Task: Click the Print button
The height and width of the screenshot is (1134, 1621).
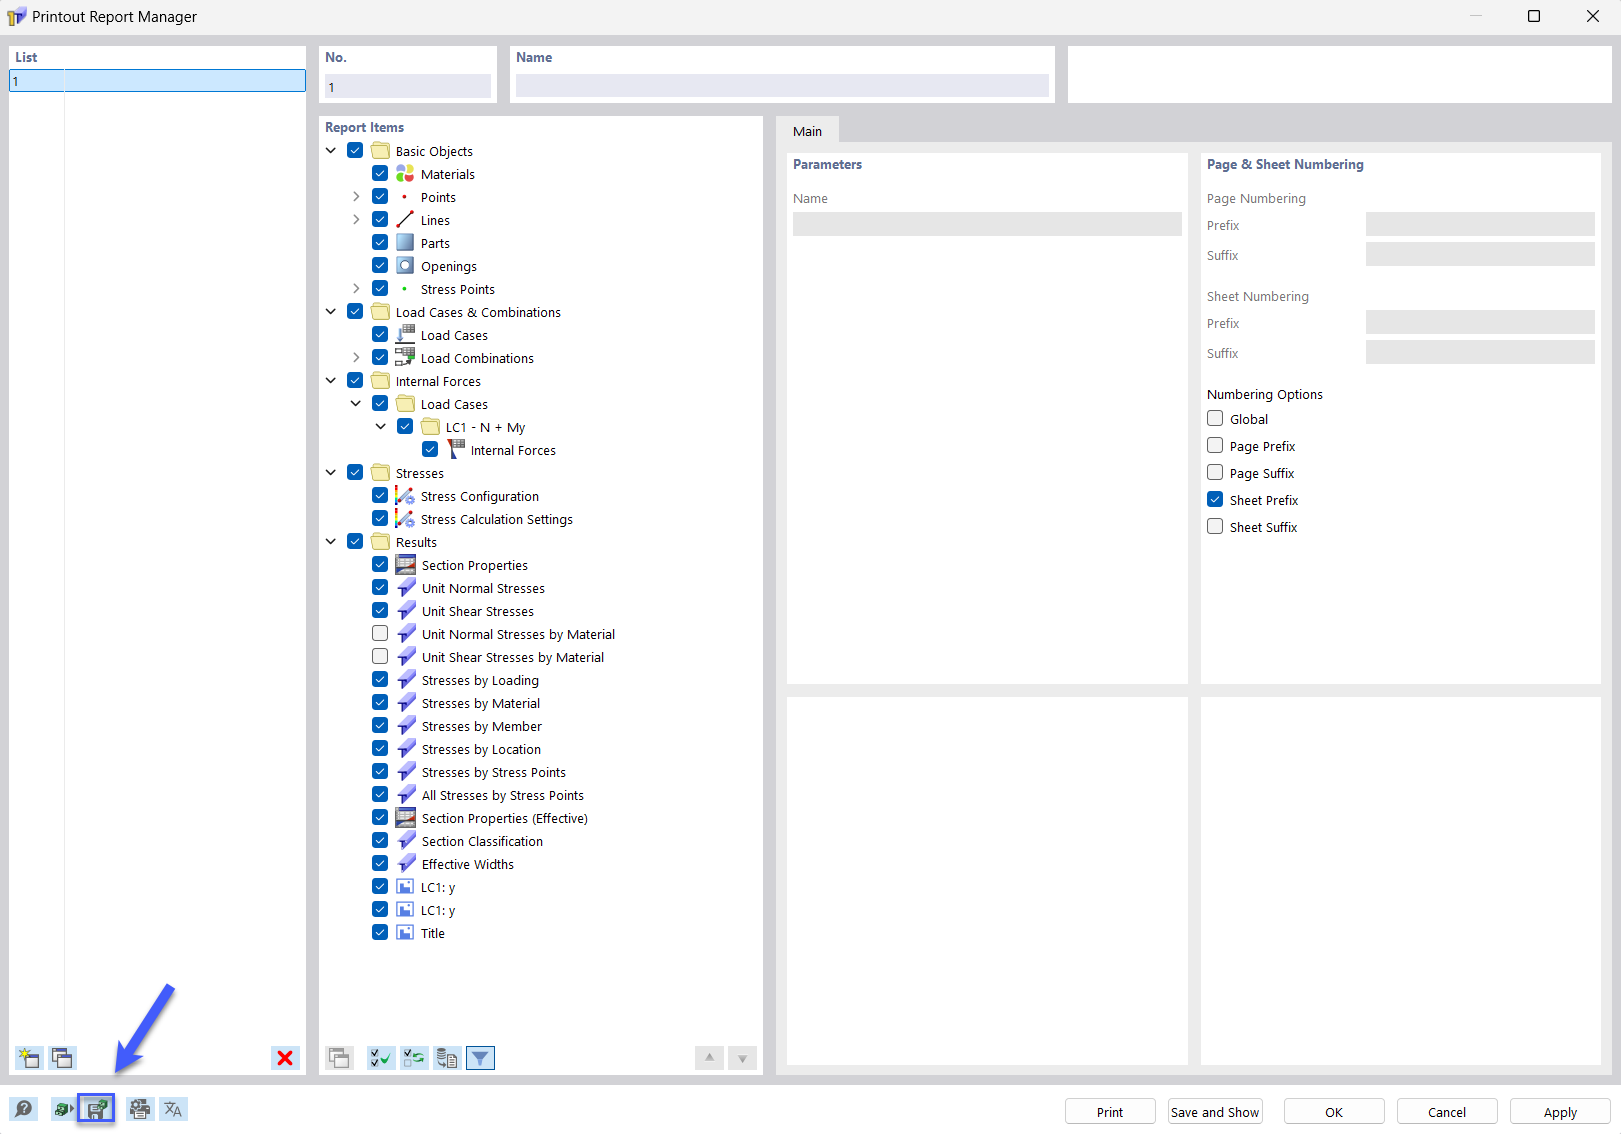Action: coord(1110,1112)
